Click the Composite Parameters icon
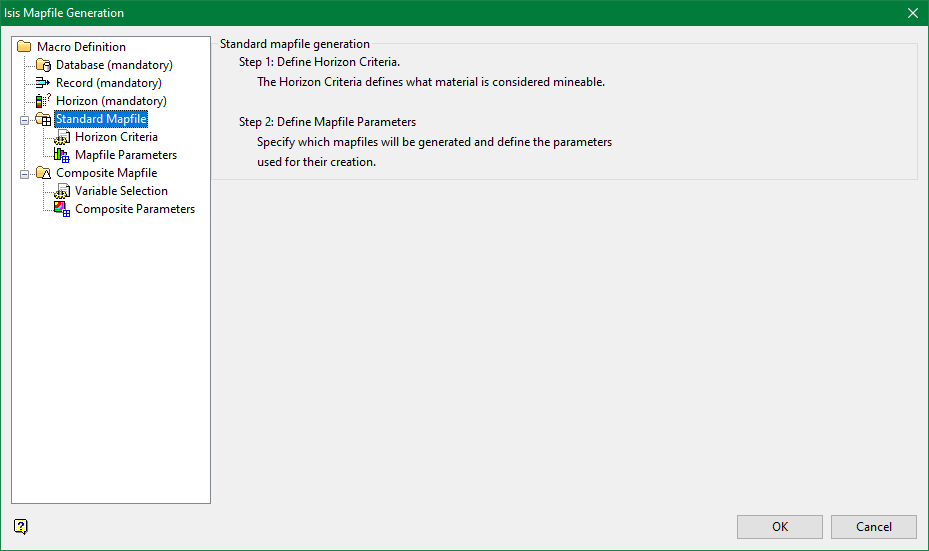This screenshot has width=929, height=551. (x=62, y=209)
